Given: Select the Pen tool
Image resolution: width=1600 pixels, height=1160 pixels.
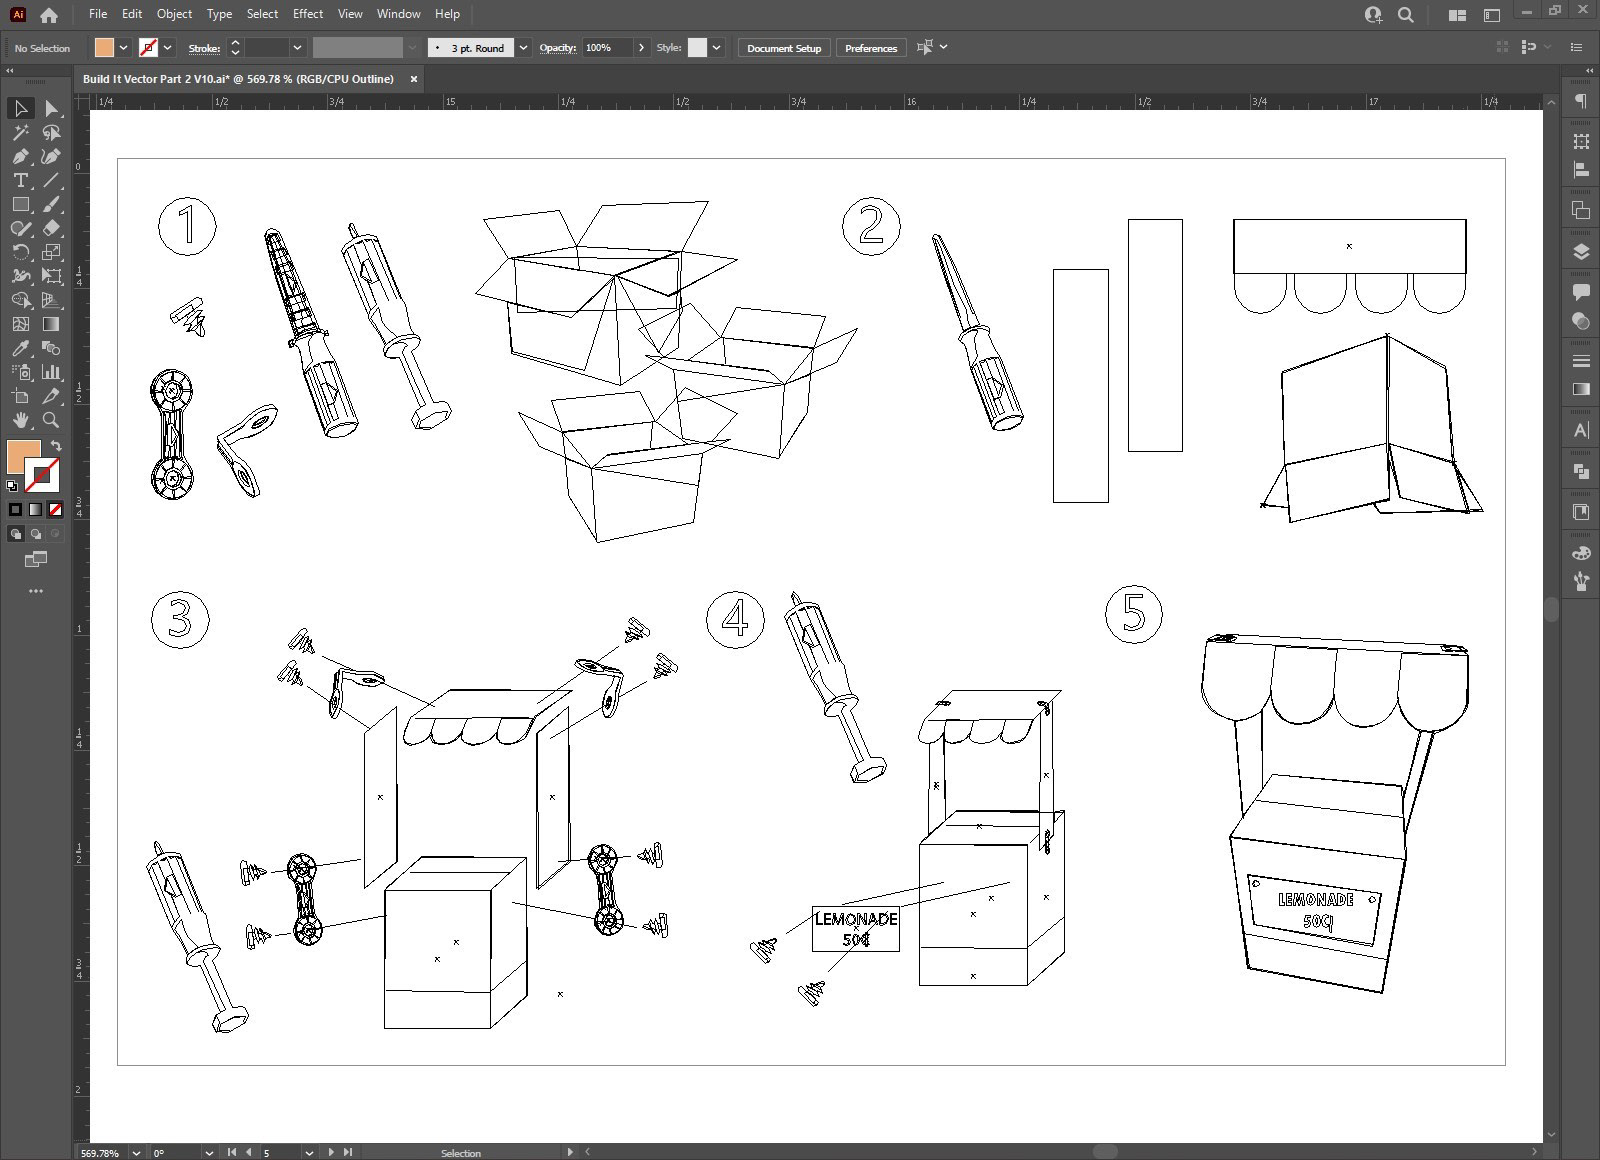Looking at the screenshot, I should (x=20, y=156).
